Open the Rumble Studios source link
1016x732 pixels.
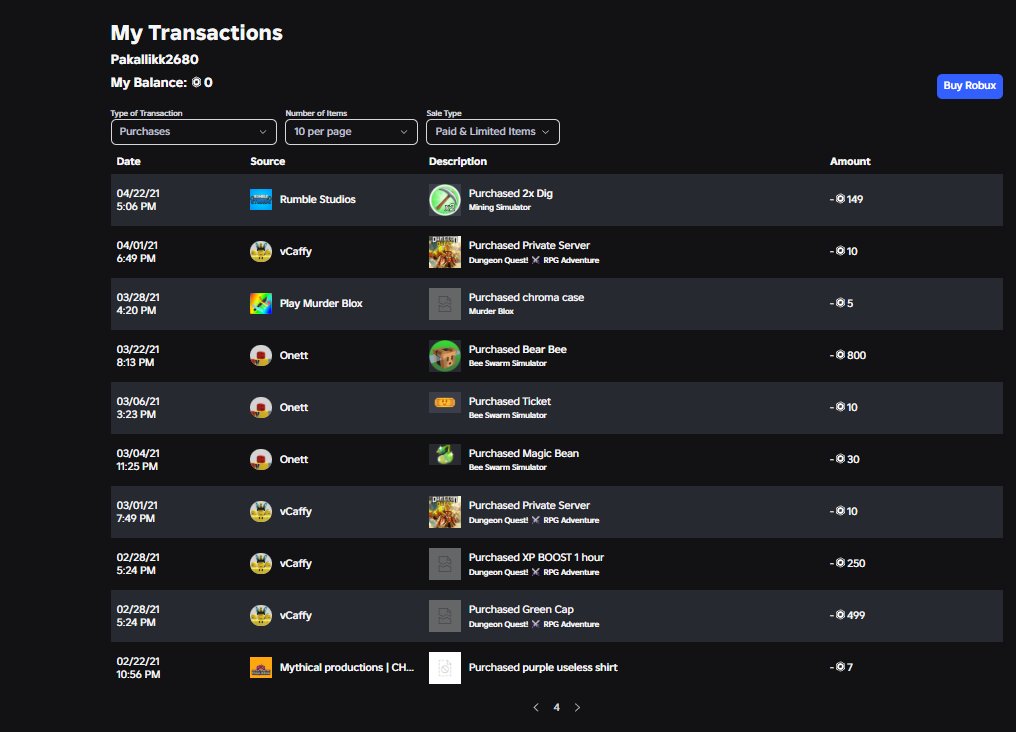coord(318,200)
